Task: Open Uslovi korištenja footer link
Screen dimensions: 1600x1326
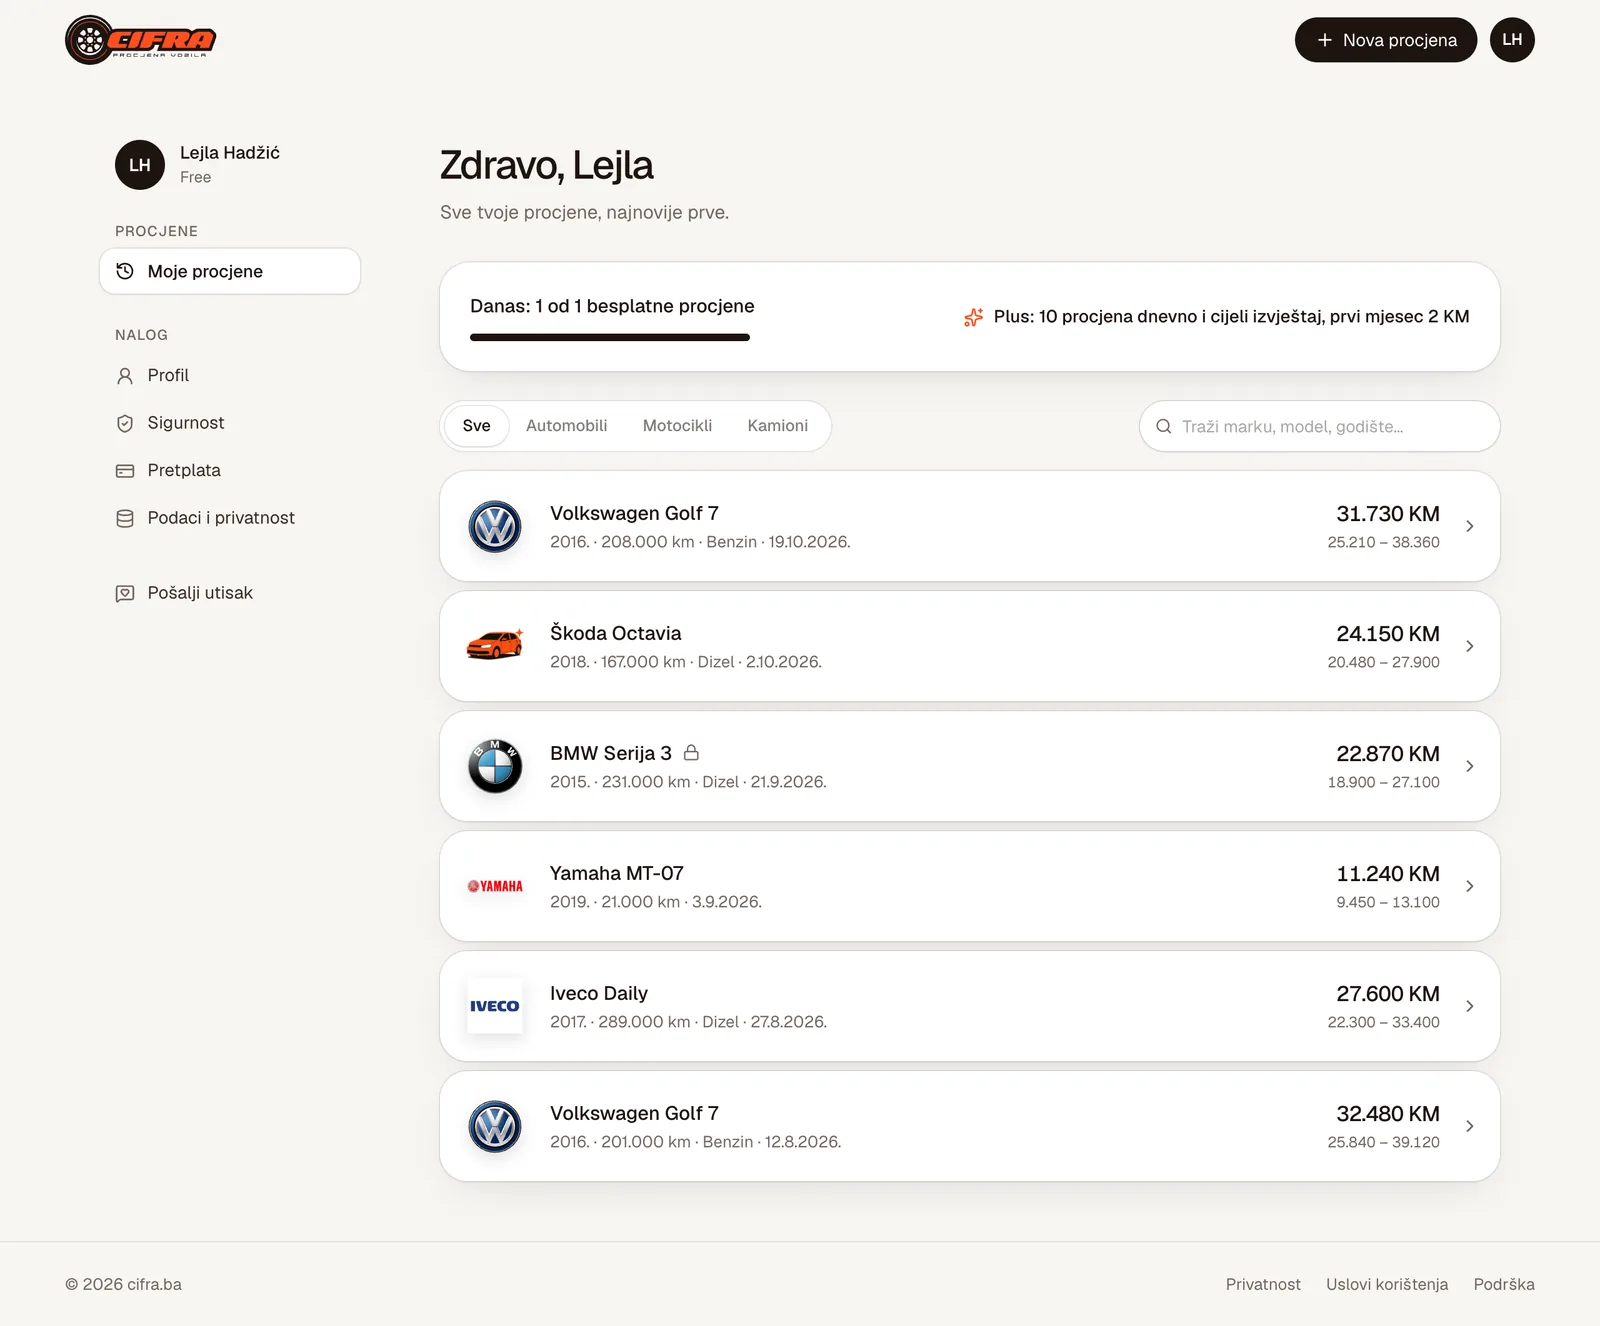Action: pyautogui.click(x=1387, y=1284)
